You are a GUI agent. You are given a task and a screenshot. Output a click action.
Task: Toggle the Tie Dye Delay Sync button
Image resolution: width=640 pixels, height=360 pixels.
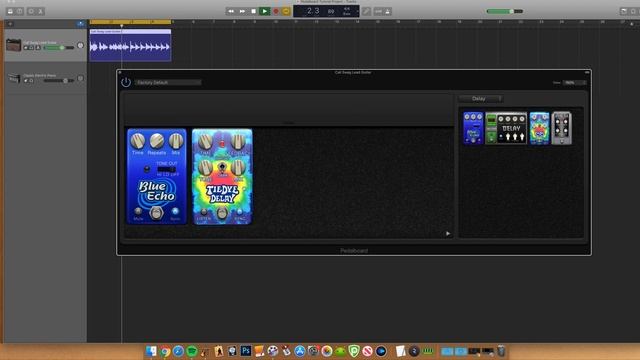(240, 212)
